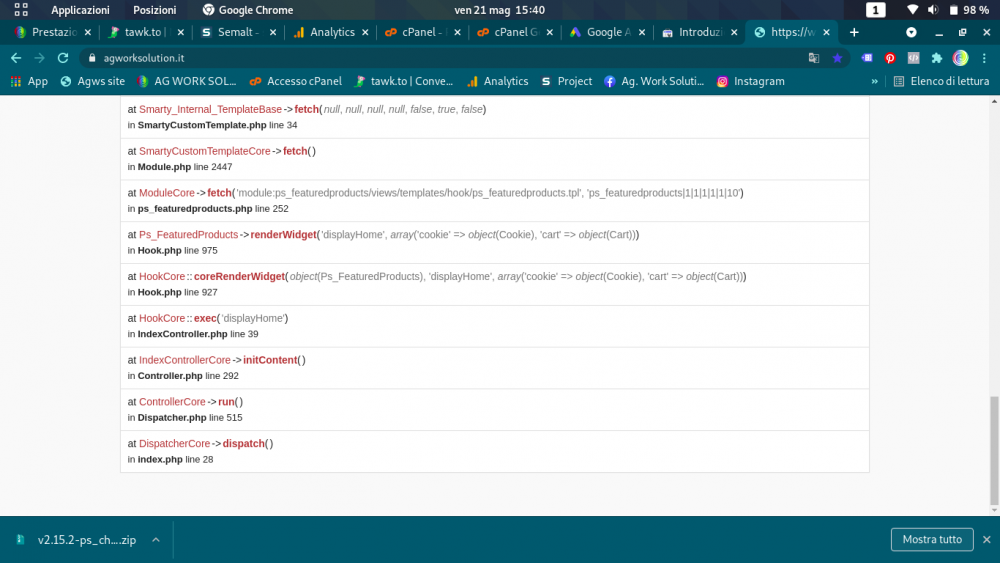Click the volume speaker icon
This screenshot has height=563, width=1000.
933,10
